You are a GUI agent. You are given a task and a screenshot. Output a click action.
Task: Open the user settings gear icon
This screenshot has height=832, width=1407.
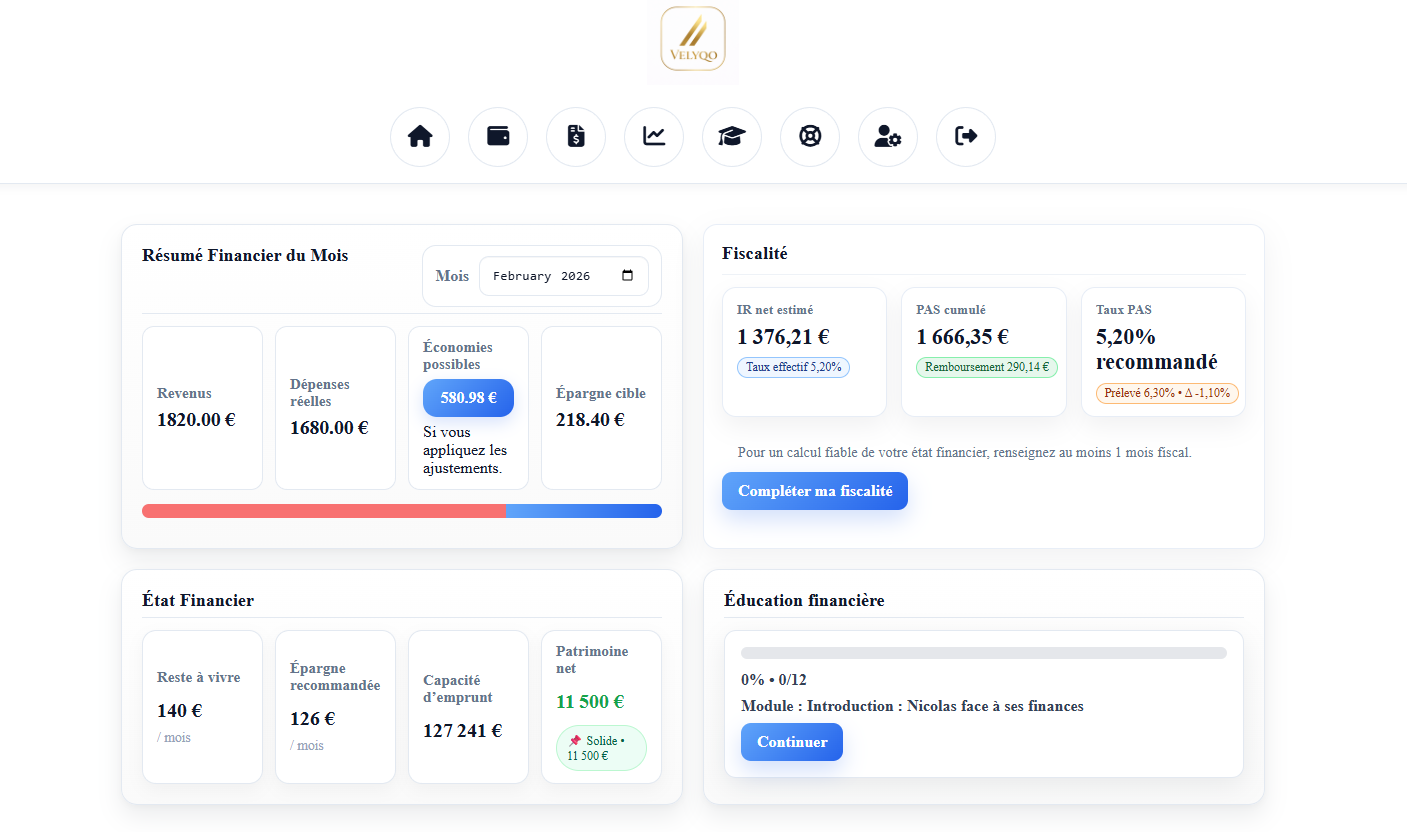[888, 137]
